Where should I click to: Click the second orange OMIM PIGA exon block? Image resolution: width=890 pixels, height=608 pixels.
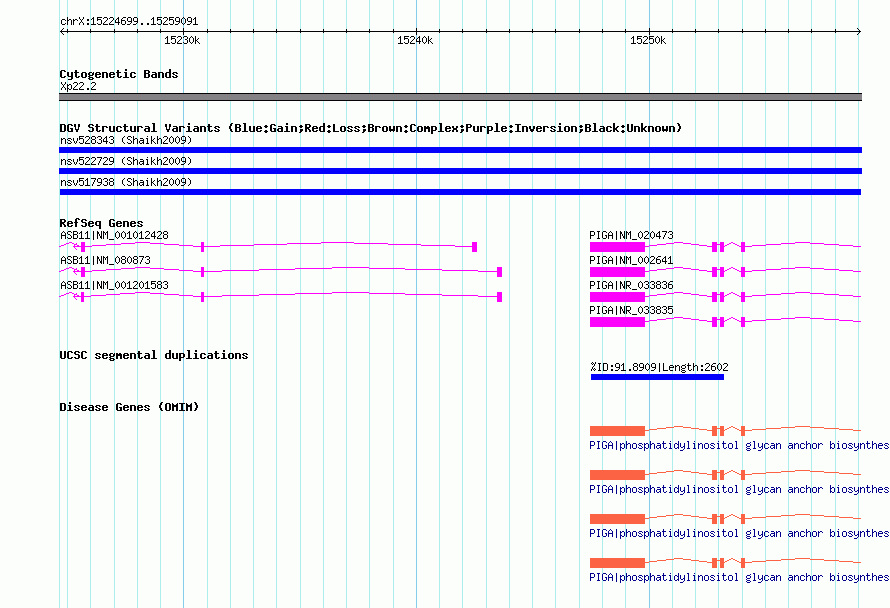click(x=618, y=475)
